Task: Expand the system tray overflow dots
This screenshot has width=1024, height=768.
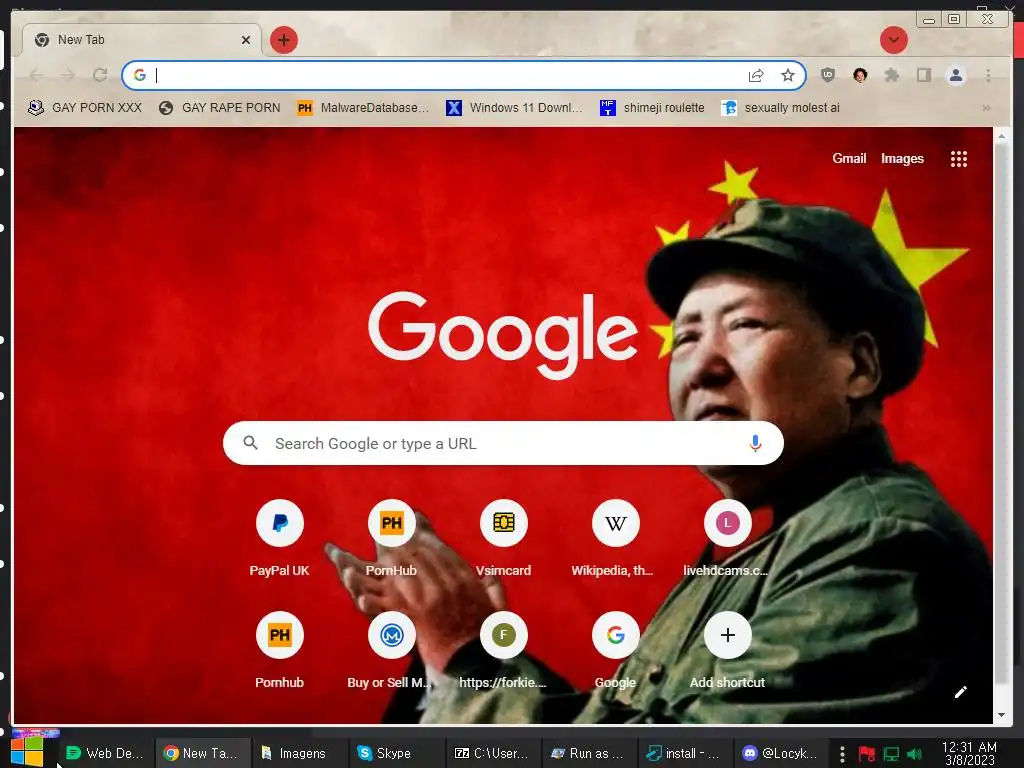Action: (842, 754)
